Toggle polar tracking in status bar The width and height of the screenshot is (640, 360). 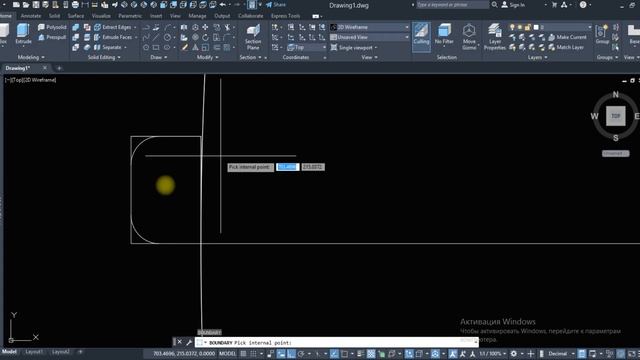(x=301, y=353)
